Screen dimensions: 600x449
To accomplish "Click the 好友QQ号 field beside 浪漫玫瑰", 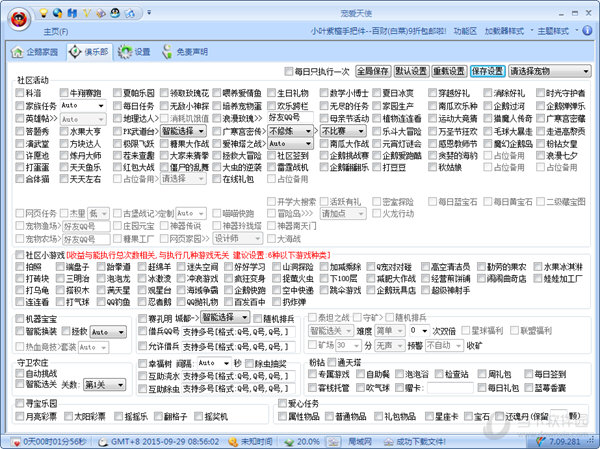I will tap(290, 118).
